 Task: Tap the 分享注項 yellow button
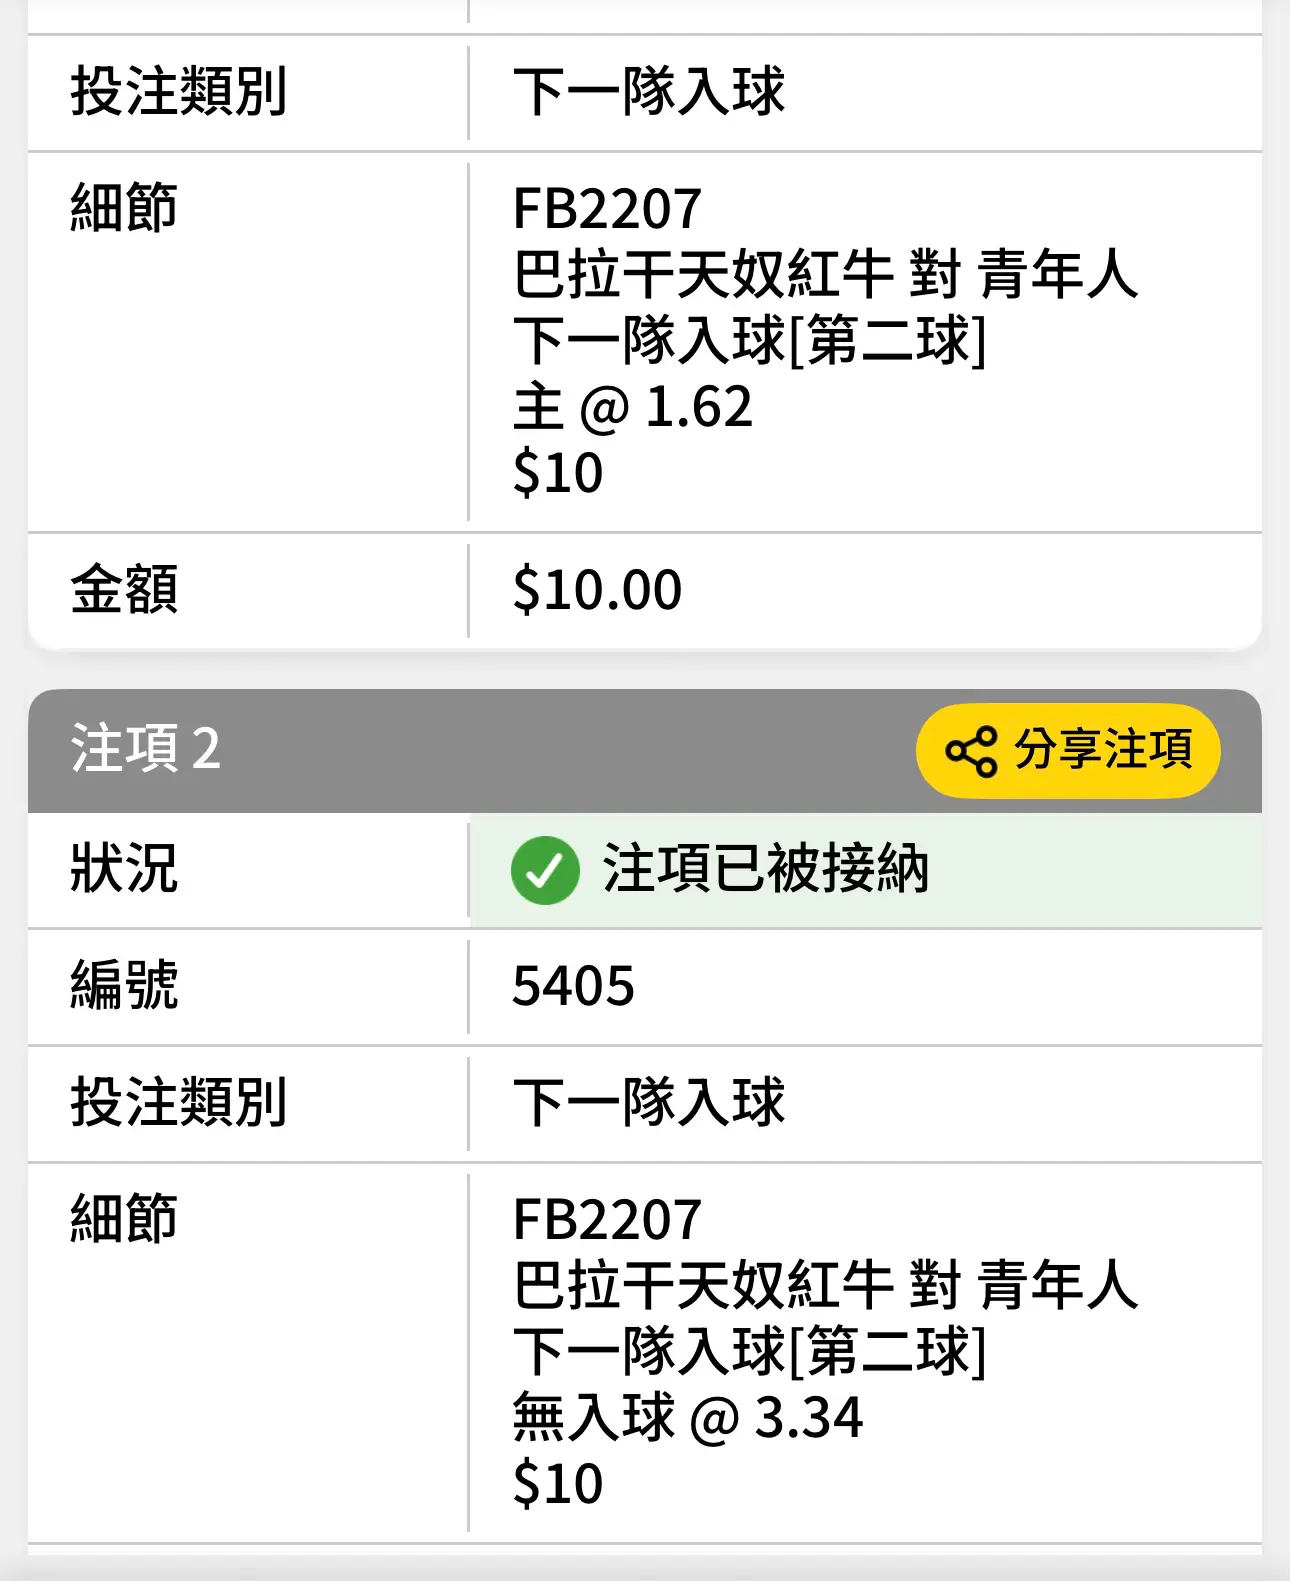pyautogui.click(x=1068, y=751)
